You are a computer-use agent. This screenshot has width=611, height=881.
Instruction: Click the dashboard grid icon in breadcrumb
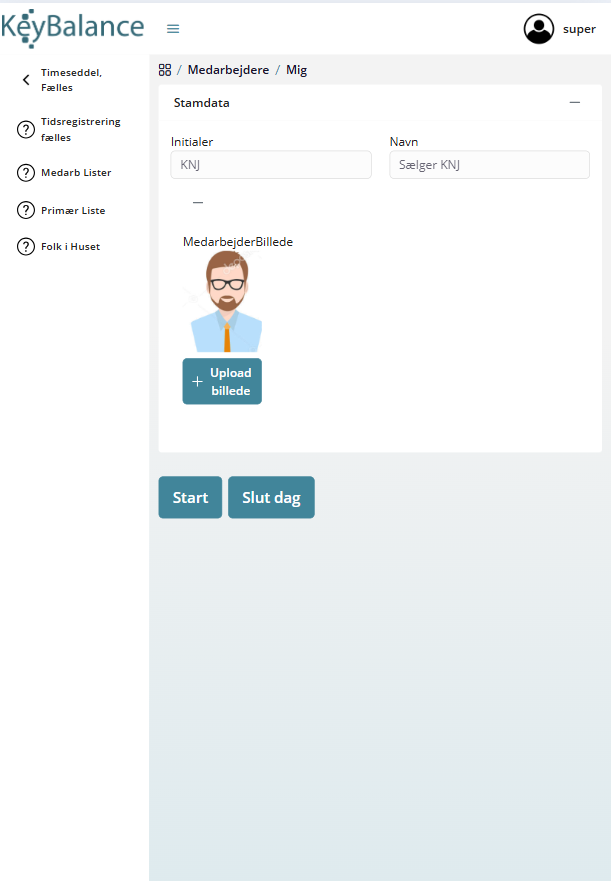click(x=165, y=70)
